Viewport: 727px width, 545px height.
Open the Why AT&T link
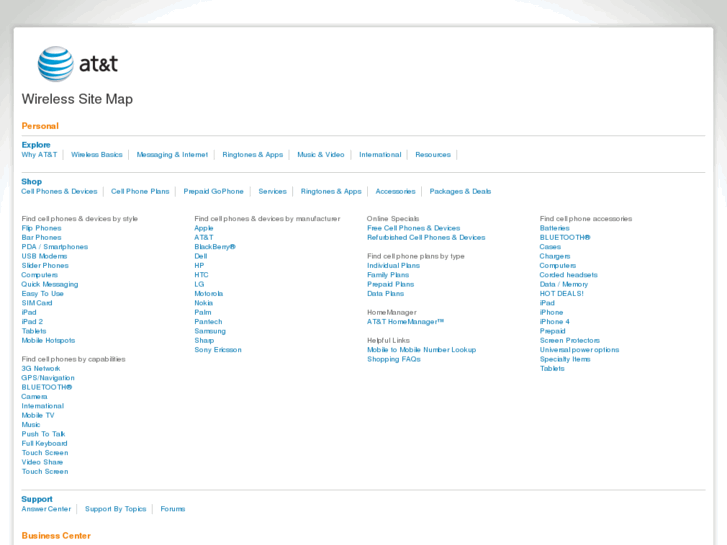pos(39,154)
